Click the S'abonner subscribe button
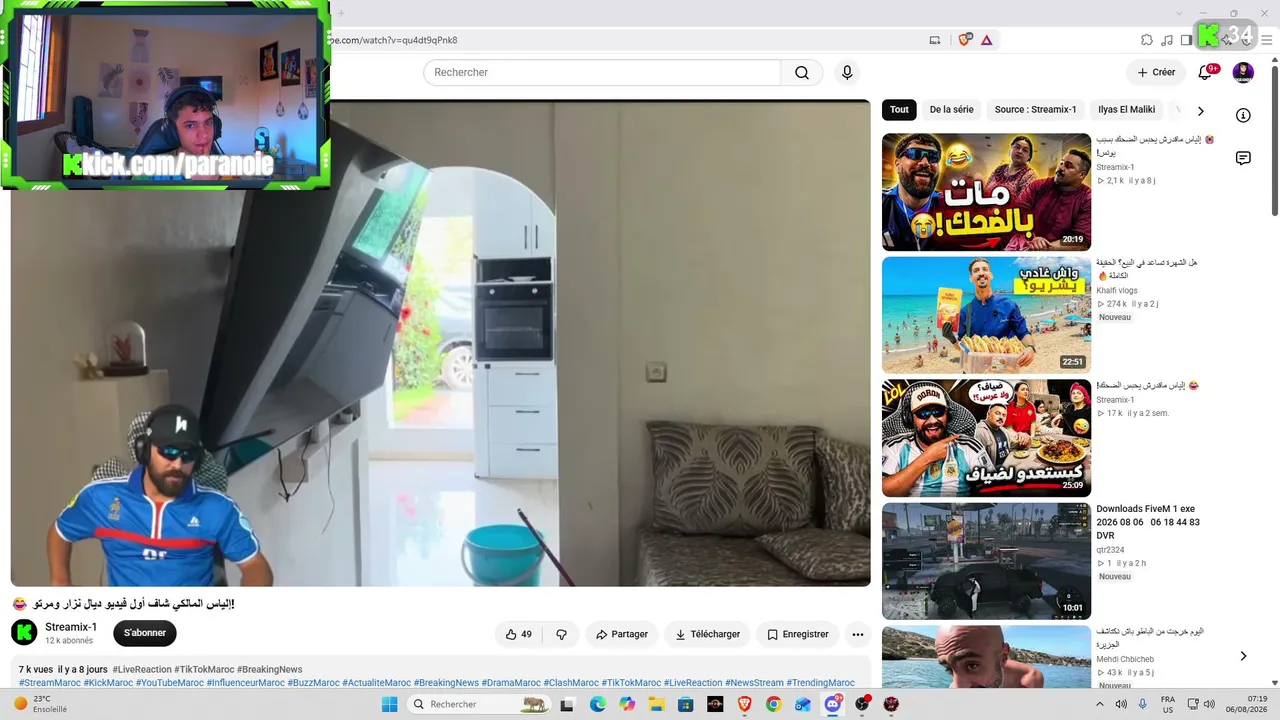 coord(145,633)
